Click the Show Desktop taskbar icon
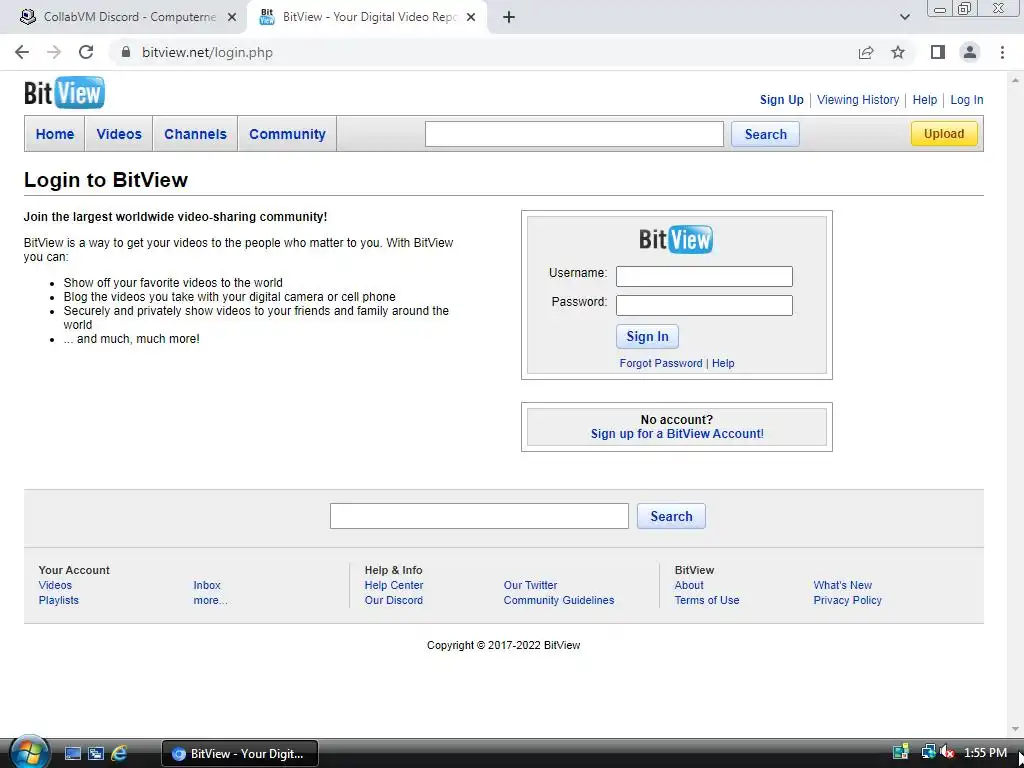The image size is (1024, 768). 73,754
